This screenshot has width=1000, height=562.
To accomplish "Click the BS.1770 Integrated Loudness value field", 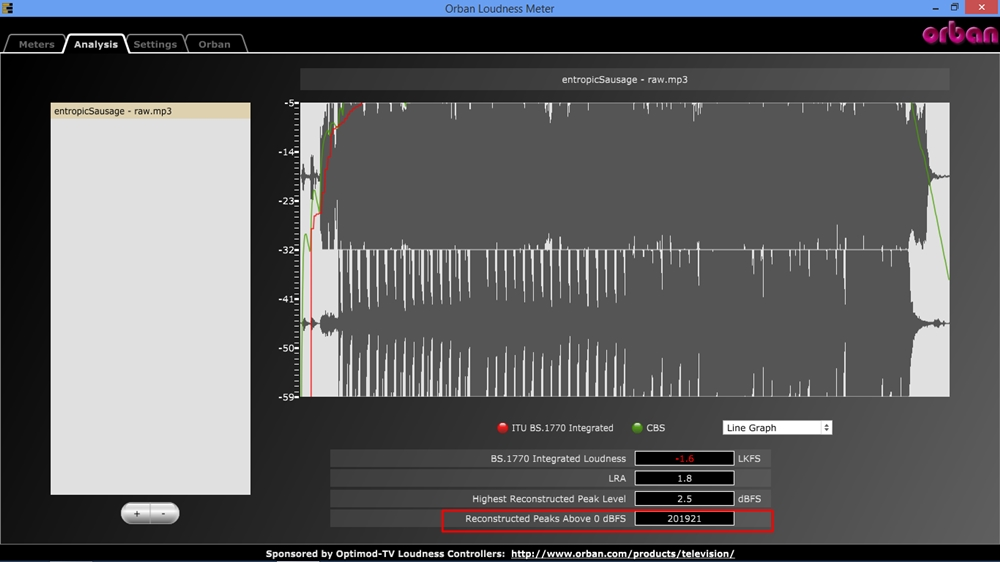I will coord(684,459).
